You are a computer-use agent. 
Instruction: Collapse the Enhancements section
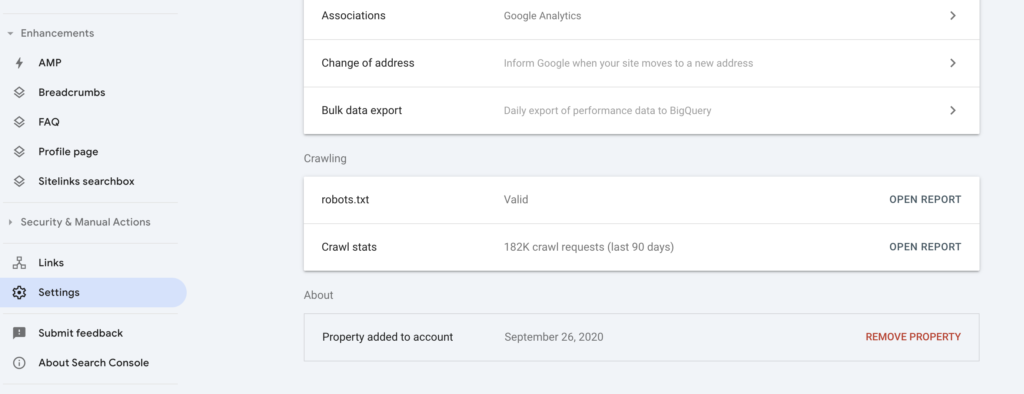pos(10,33)
